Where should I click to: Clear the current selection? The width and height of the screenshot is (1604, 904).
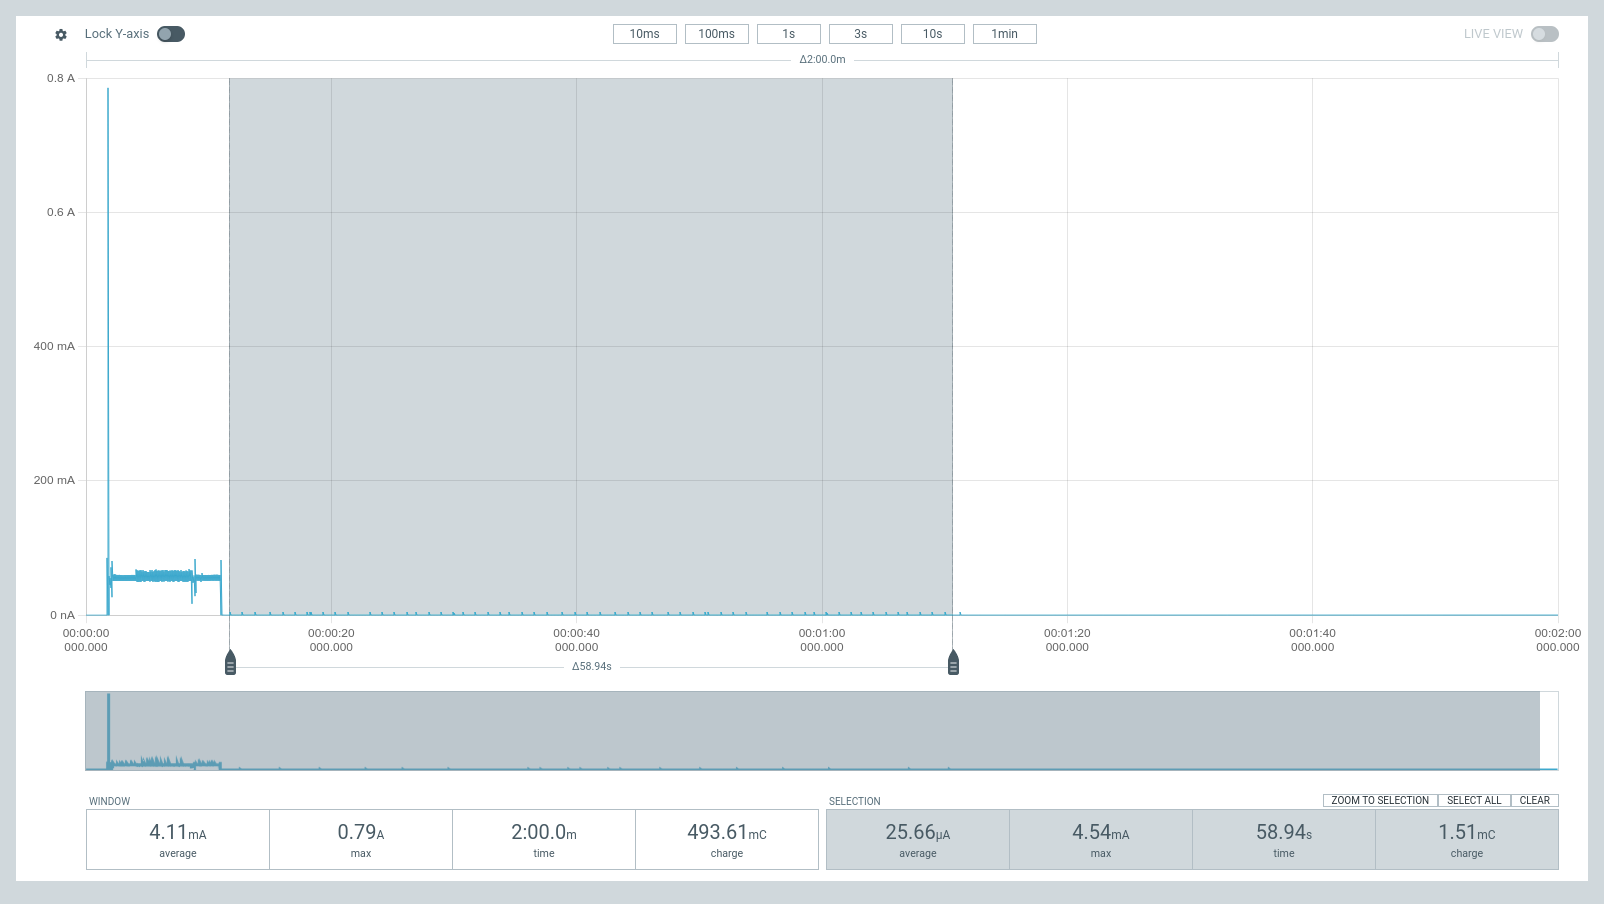[x=1534, y=800]
